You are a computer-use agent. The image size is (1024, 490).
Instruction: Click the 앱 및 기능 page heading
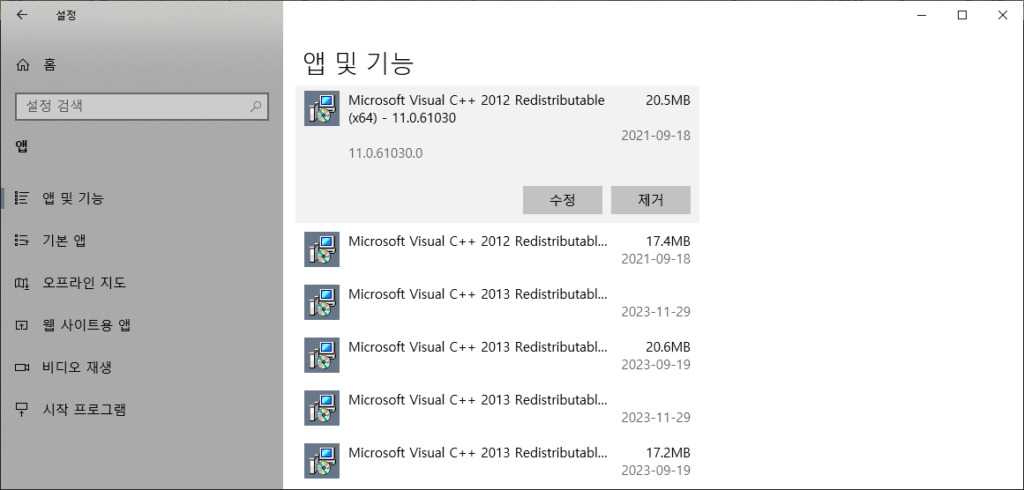tap(359, 63)
